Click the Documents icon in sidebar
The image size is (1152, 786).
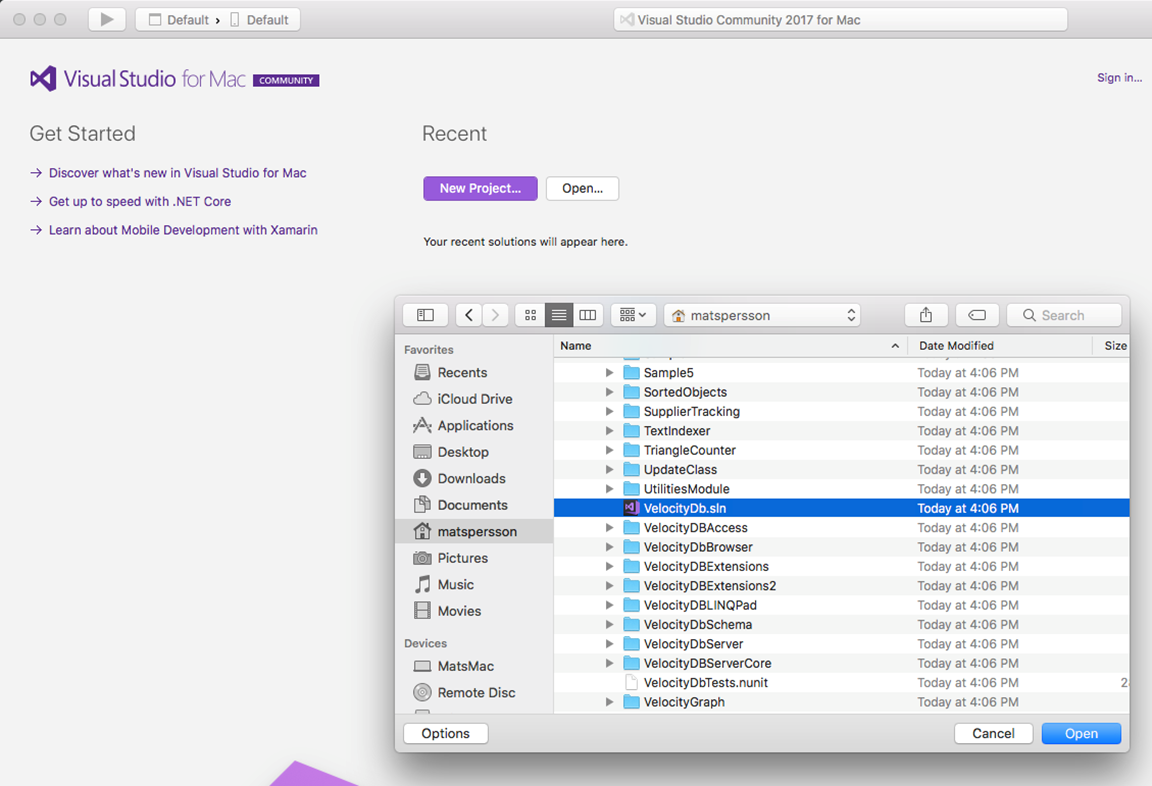tap(422, 505)
